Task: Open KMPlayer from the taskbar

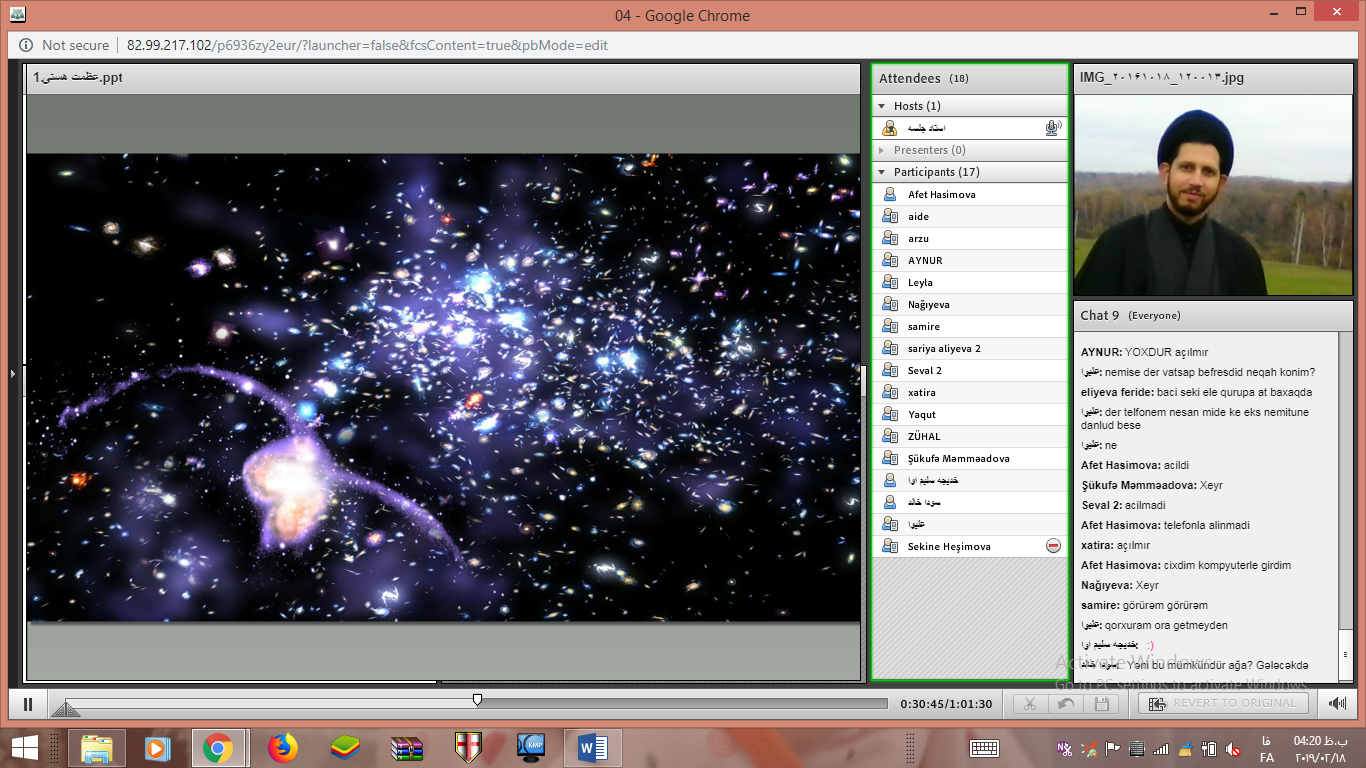Action: click(x=530, y=747)
